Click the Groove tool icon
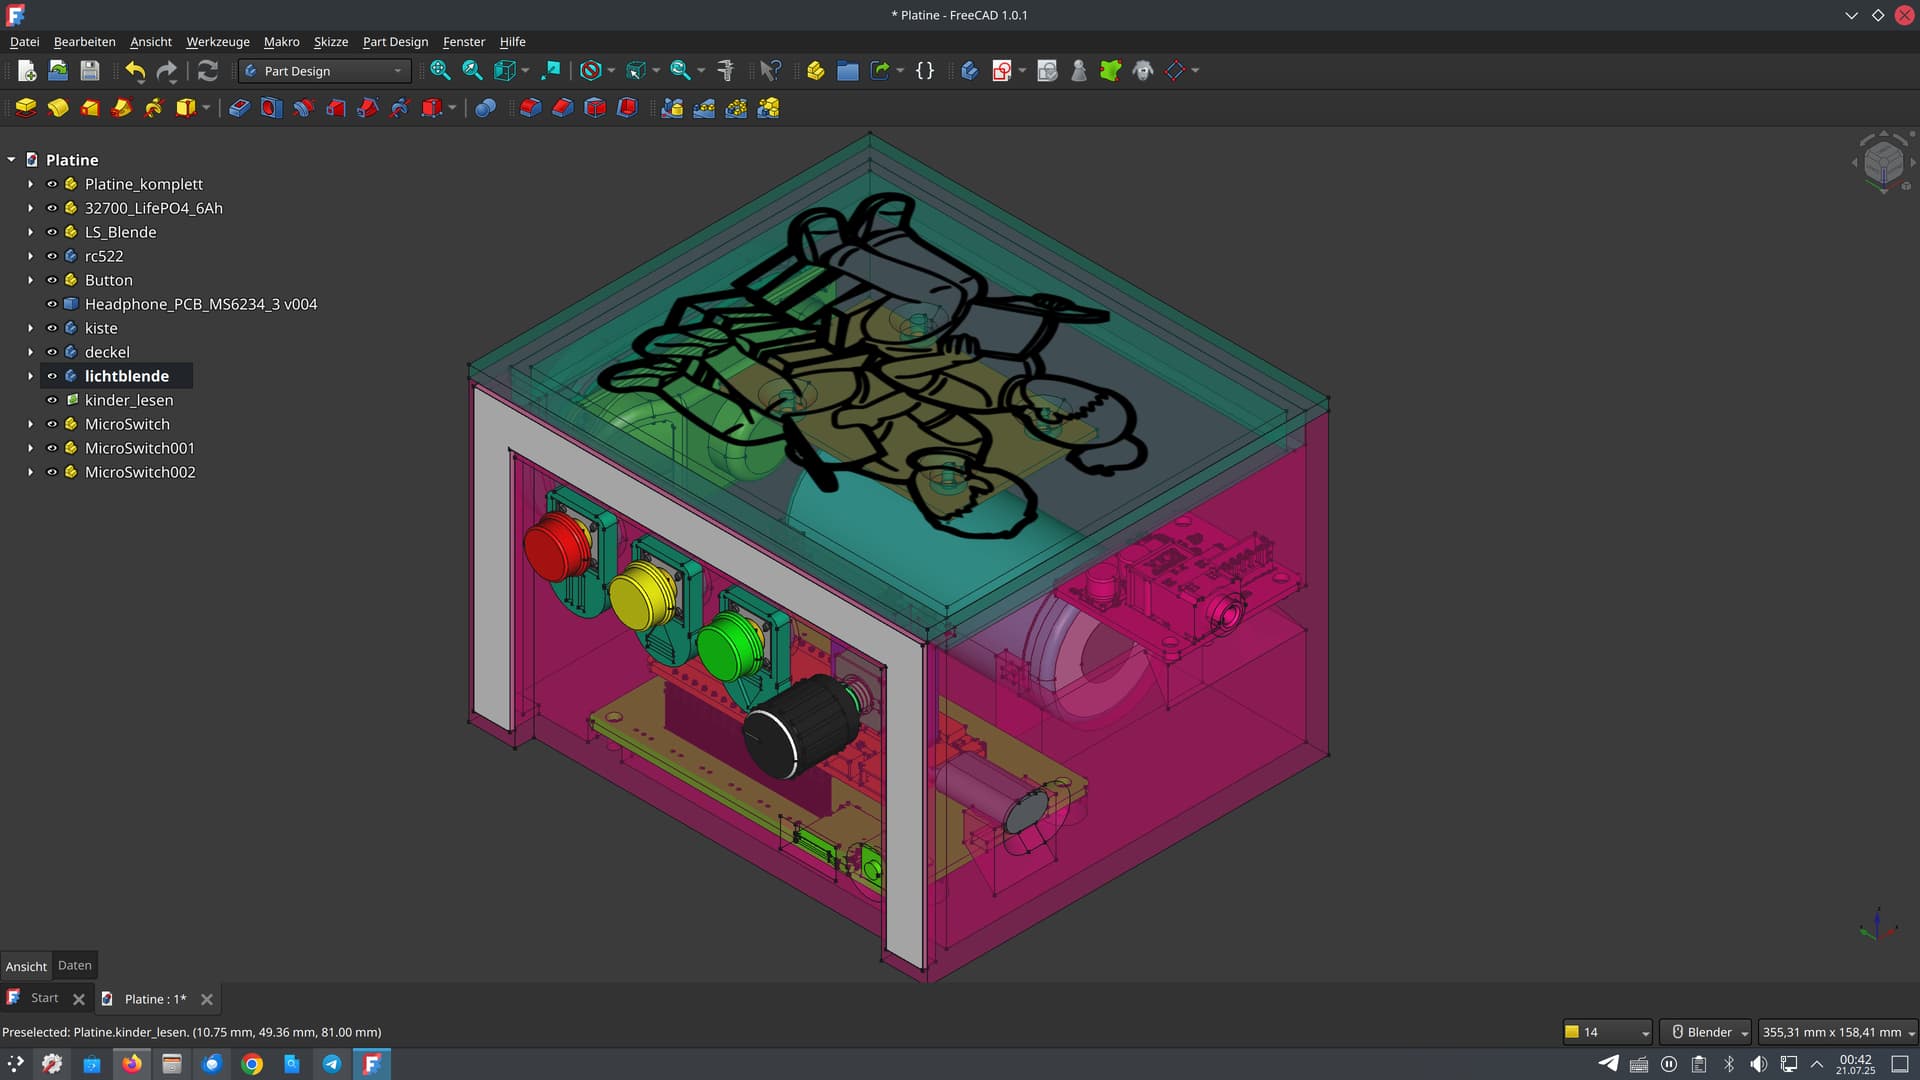 click(x=303, y=108)
